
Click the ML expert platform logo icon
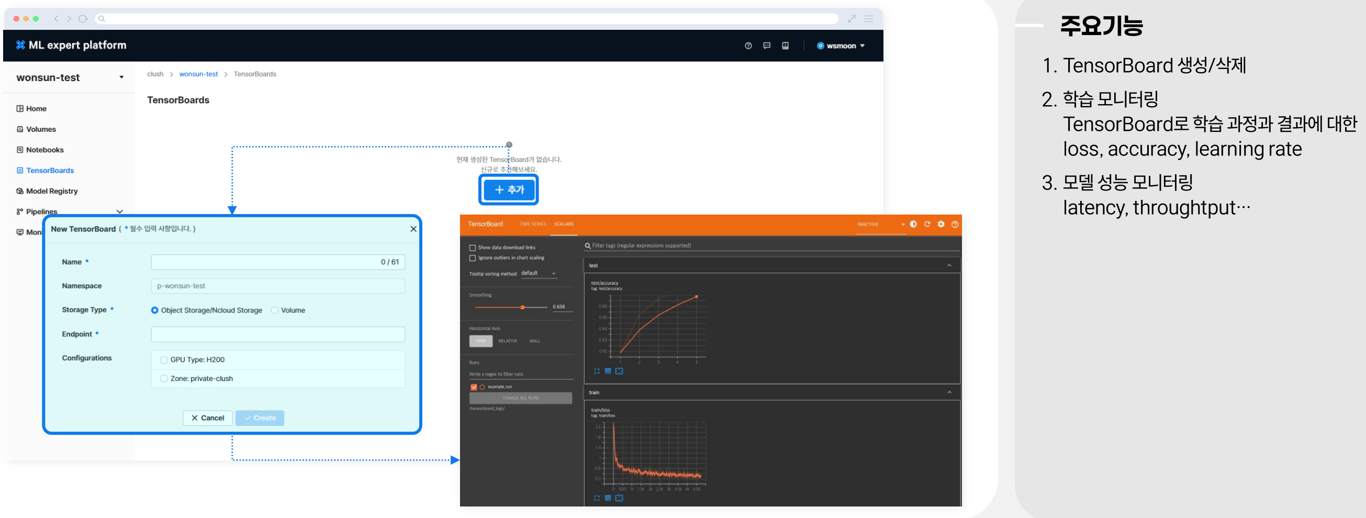(20, 45)
